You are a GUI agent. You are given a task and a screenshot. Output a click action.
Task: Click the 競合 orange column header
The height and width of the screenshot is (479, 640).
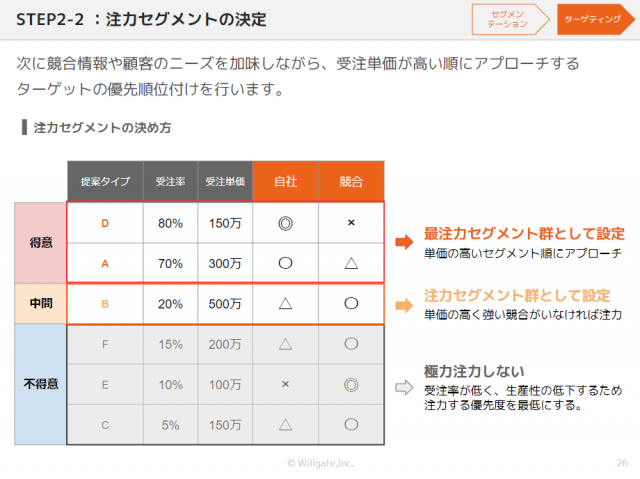pyautogui.click(x=351, y=182)
